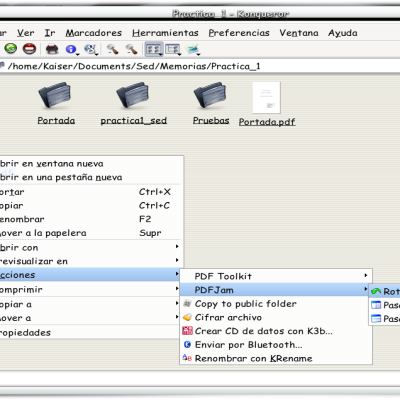400x400 pixels.
Task: Expand the Mover a submenu
Action: point(91,318)
